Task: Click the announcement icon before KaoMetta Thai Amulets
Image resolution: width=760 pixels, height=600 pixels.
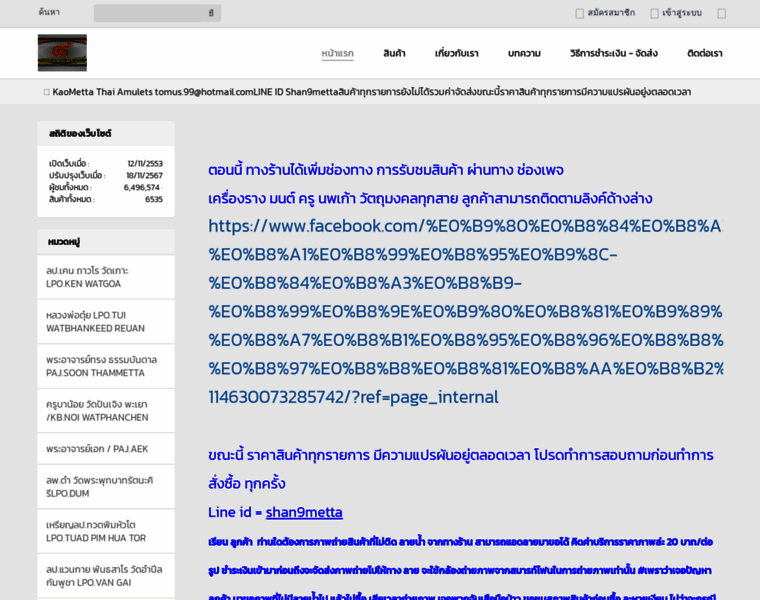Action: 46,92
